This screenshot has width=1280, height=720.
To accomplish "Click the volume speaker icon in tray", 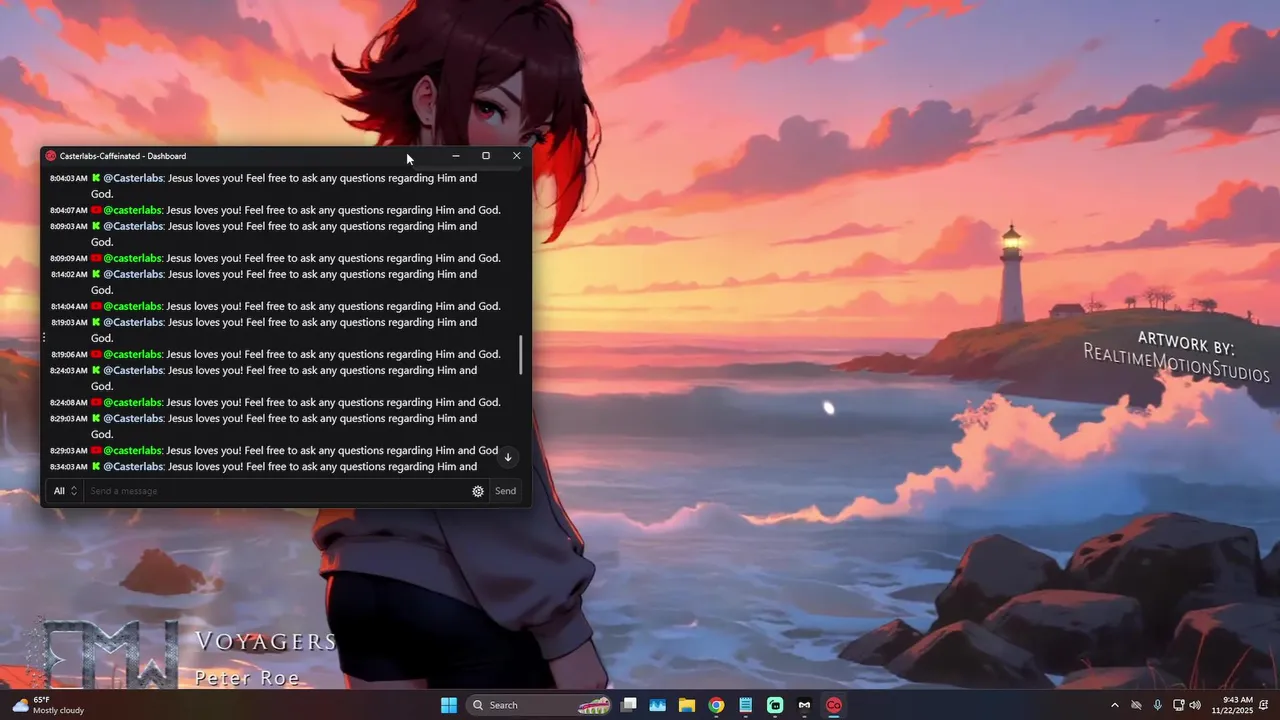I will (1195, 705).
